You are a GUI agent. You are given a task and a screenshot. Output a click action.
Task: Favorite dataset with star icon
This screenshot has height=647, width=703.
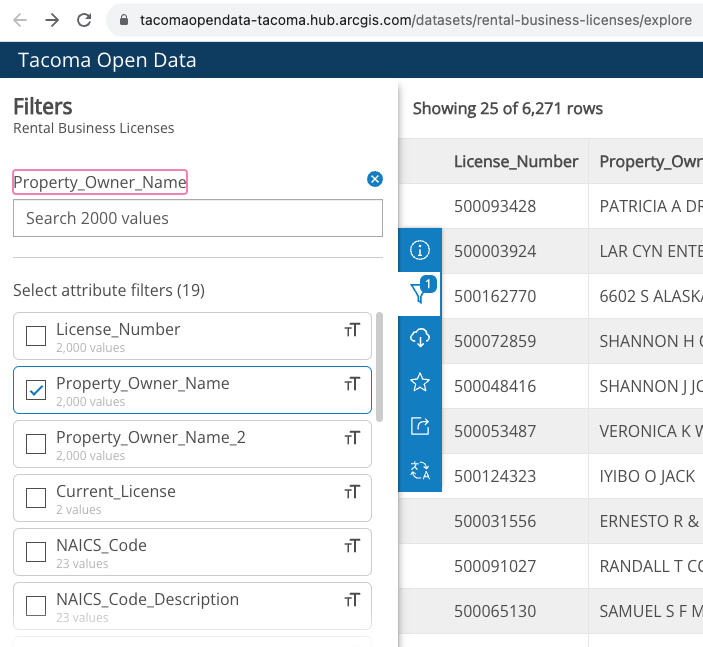pos(420,382)
